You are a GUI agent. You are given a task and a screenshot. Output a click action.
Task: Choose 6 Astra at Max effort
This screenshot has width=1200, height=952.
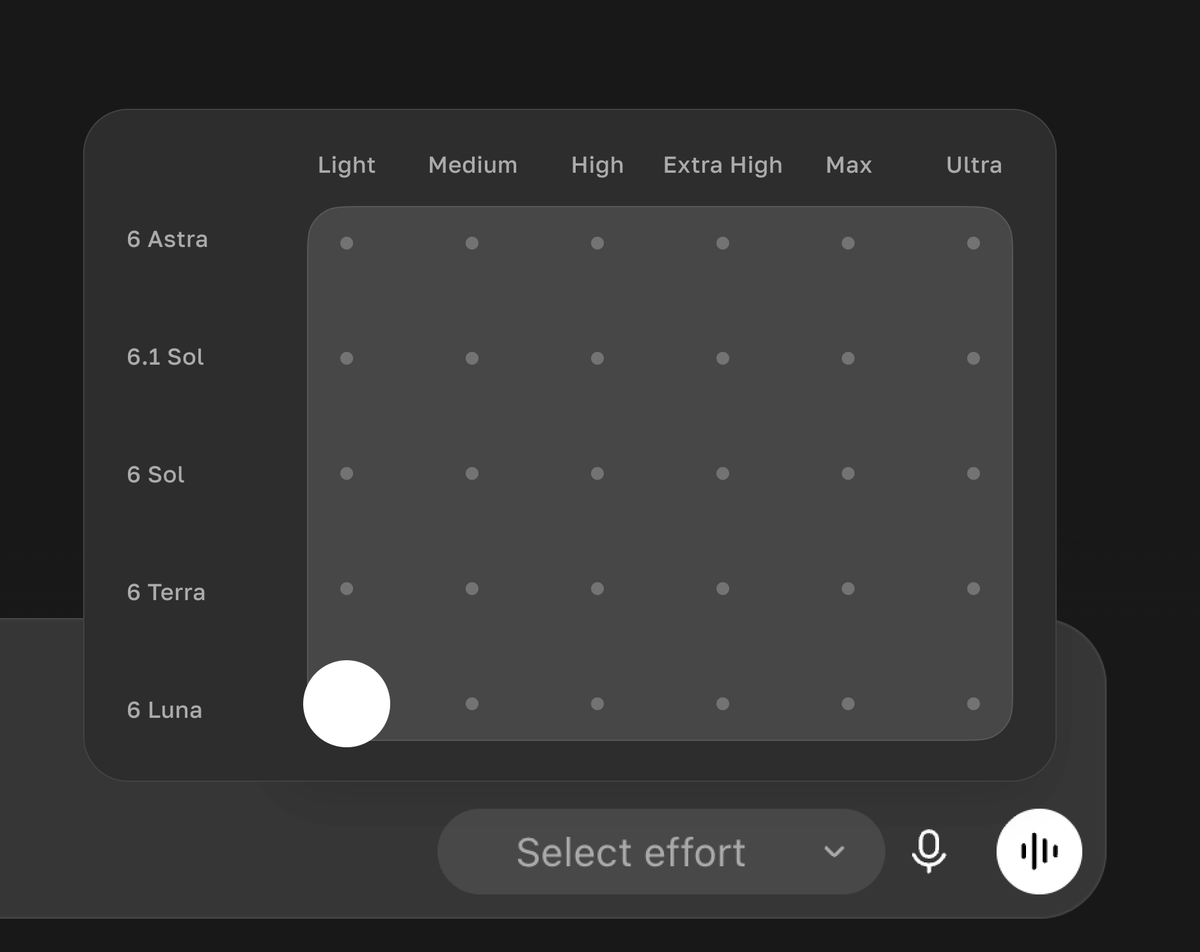(x=848, y=243)
